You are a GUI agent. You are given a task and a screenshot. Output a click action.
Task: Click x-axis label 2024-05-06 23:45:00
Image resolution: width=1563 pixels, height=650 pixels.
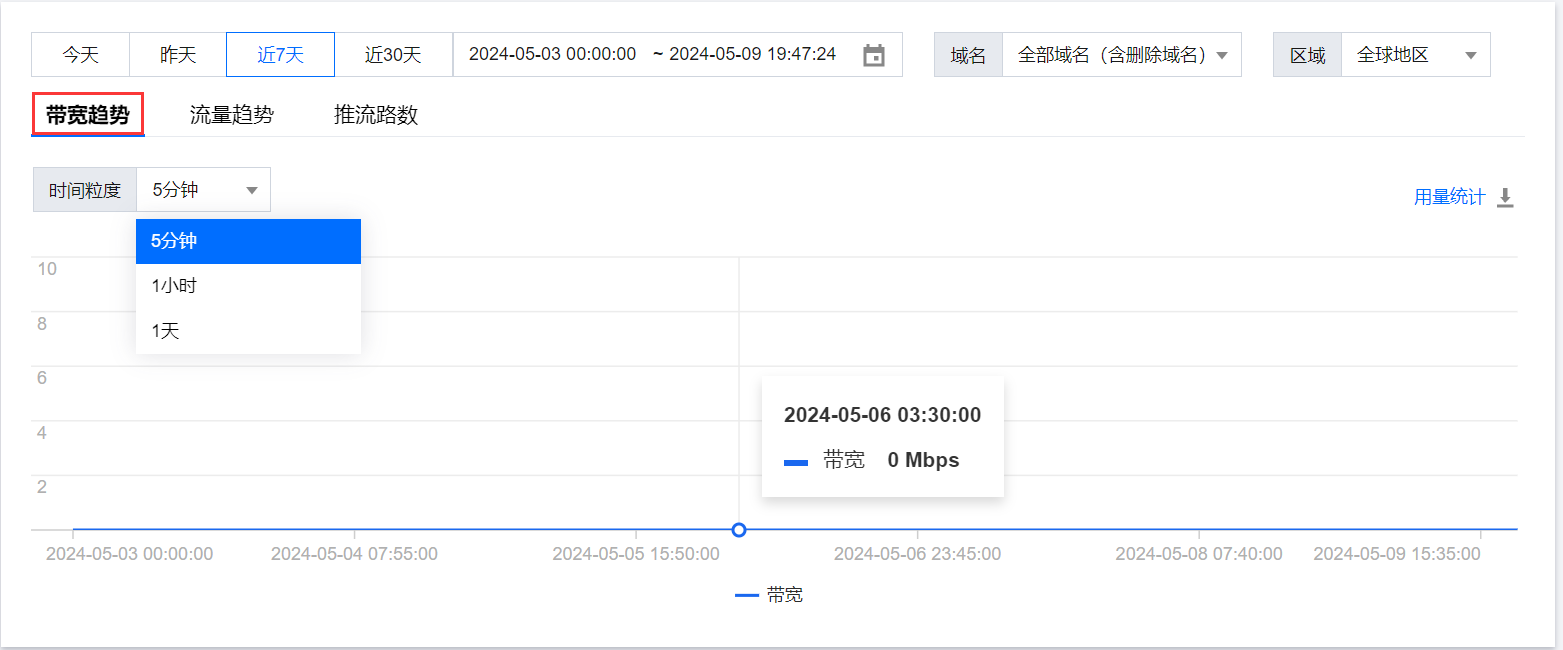917,553
